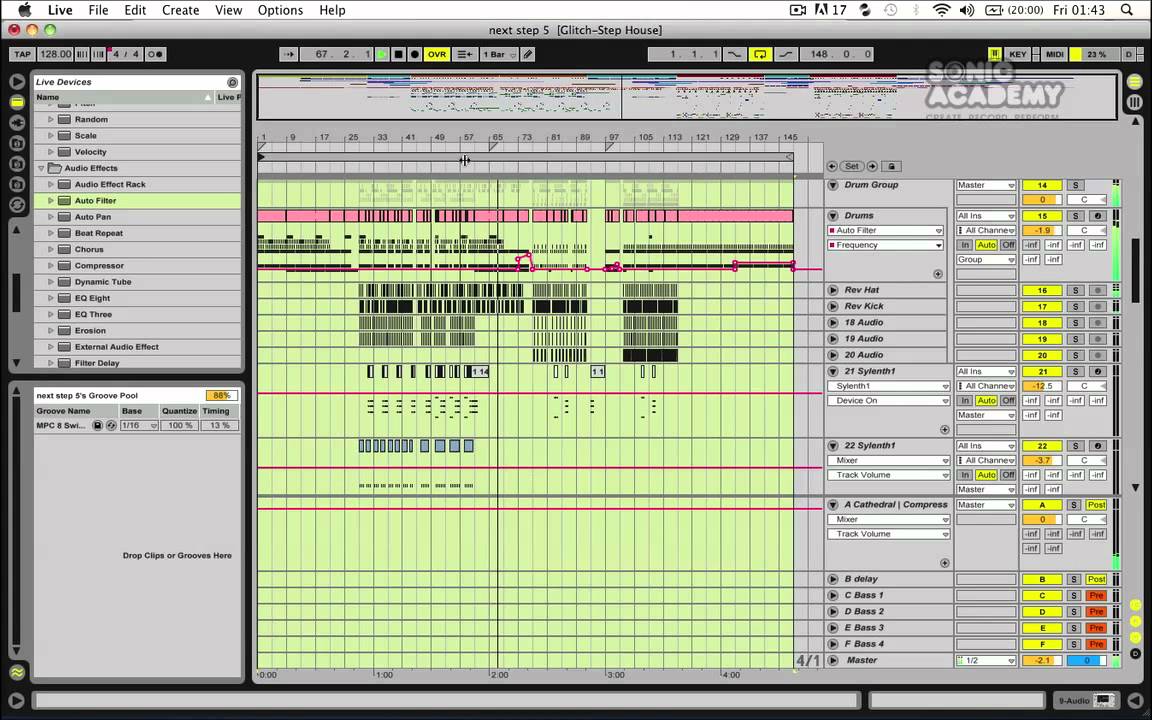The height and width of the screenshot is (720, 1152).
Task: Arm the Drums track for recording
Action: tap(1098, 216)
